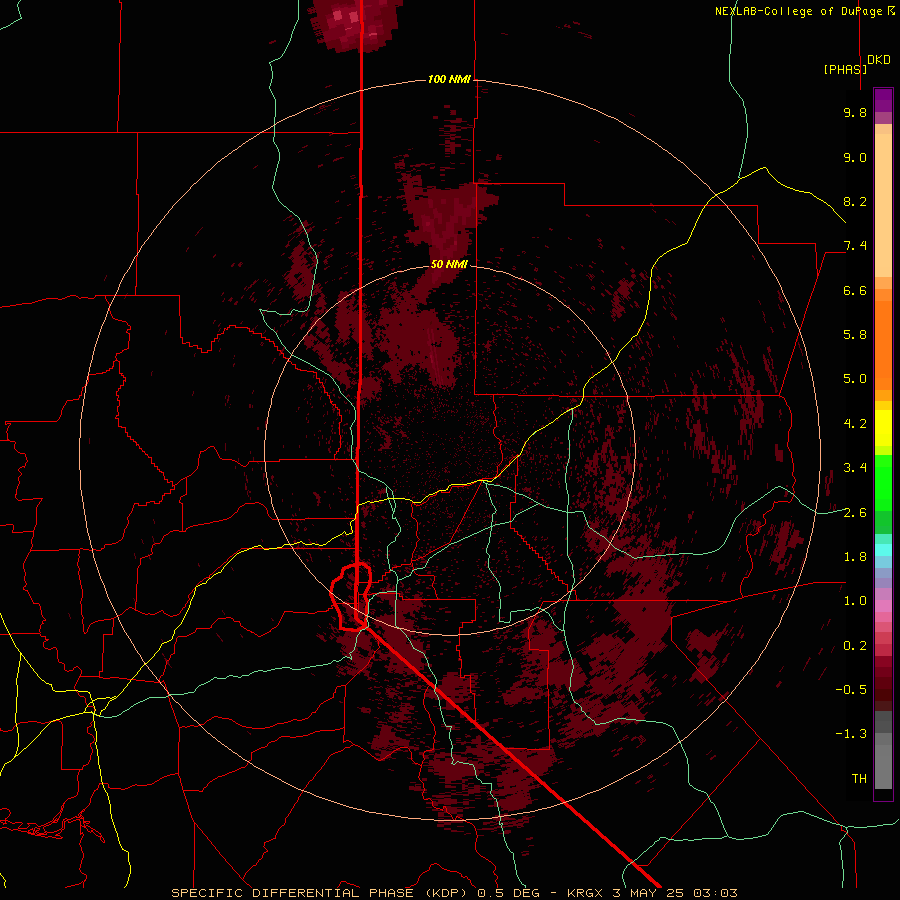The width and height of the screenshot is (900, 900).
Task: Click the pink segment of the color bar
Action: (883, 606)
